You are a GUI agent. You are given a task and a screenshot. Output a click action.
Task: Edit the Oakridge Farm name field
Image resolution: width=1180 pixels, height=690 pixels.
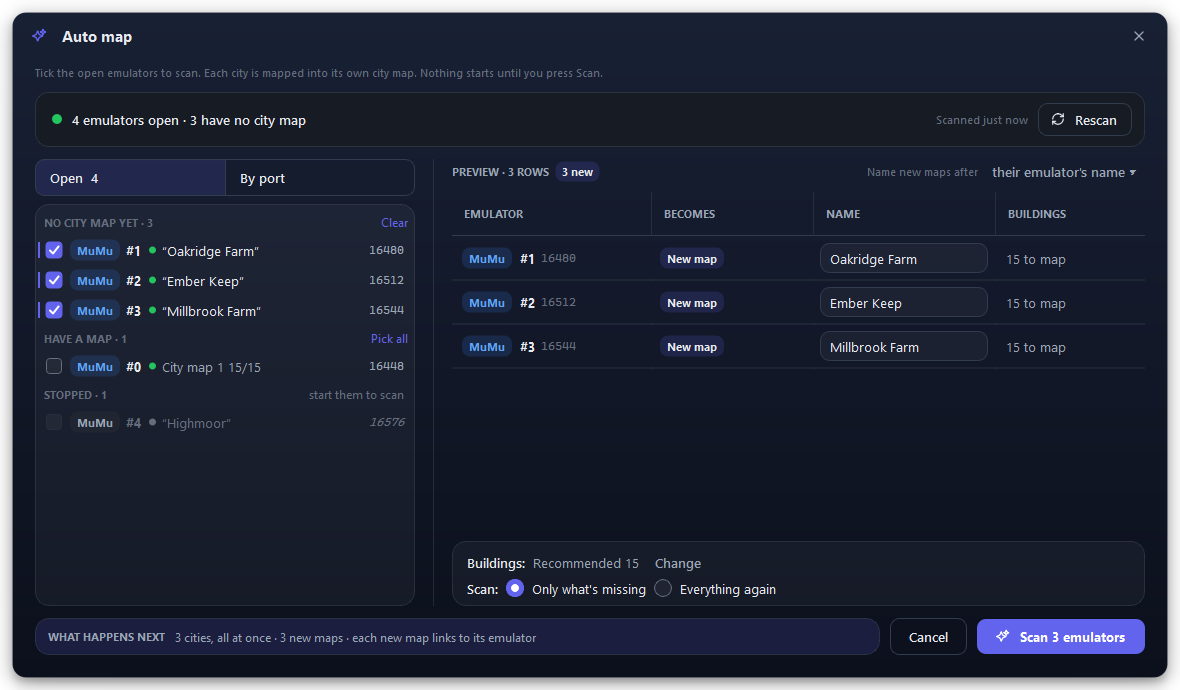903,259
